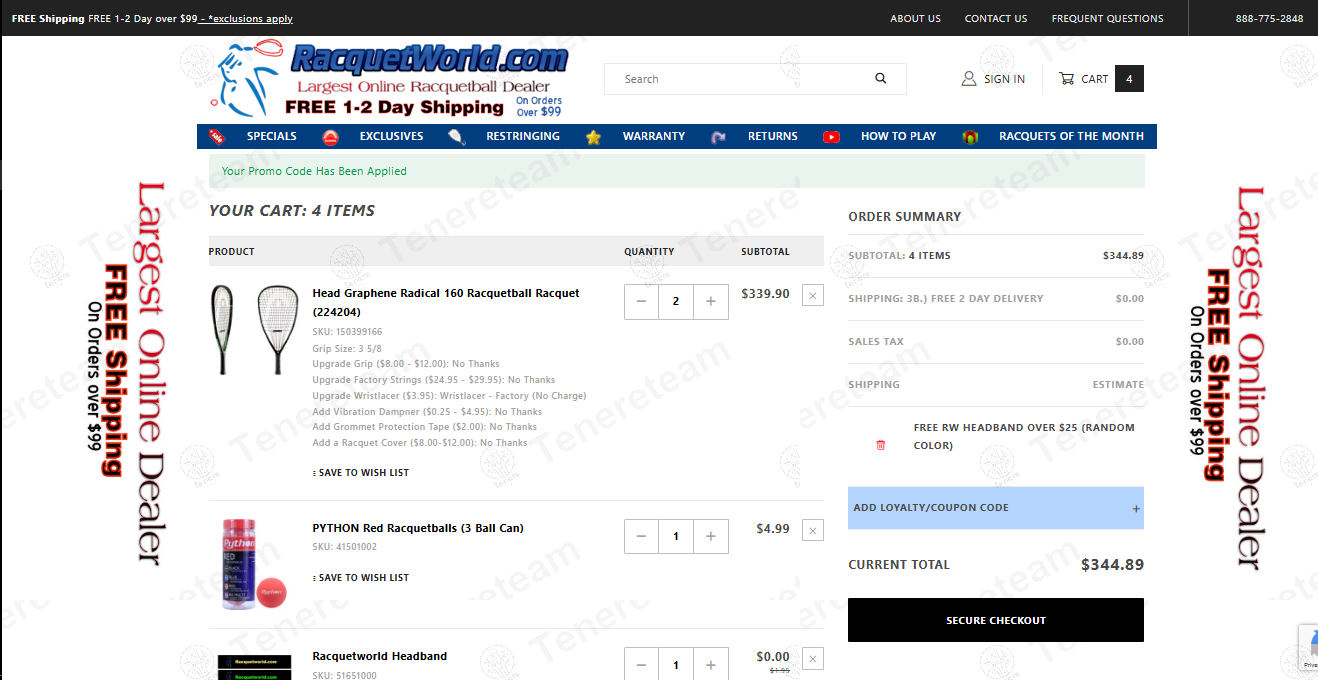Image resolution: width=1318 pixels, height=680 pixels.
Task: Click the Promo Code Has Been Applied message
Action: (314, 171)
